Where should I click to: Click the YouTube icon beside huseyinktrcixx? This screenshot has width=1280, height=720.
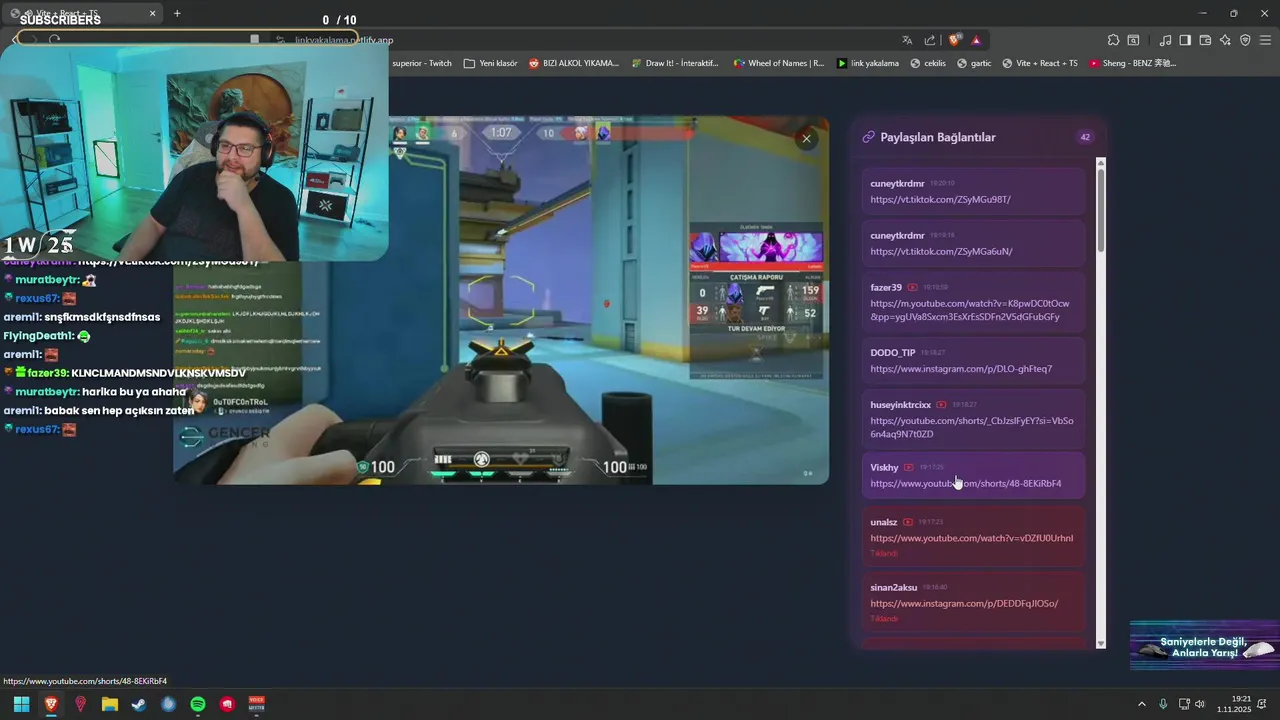(x=942, y=405)
